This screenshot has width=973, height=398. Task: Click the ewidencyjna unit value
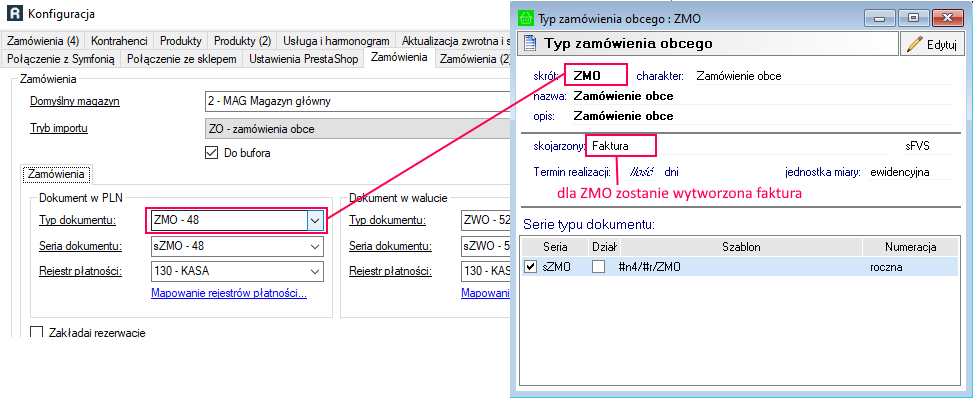click(900, 173)
